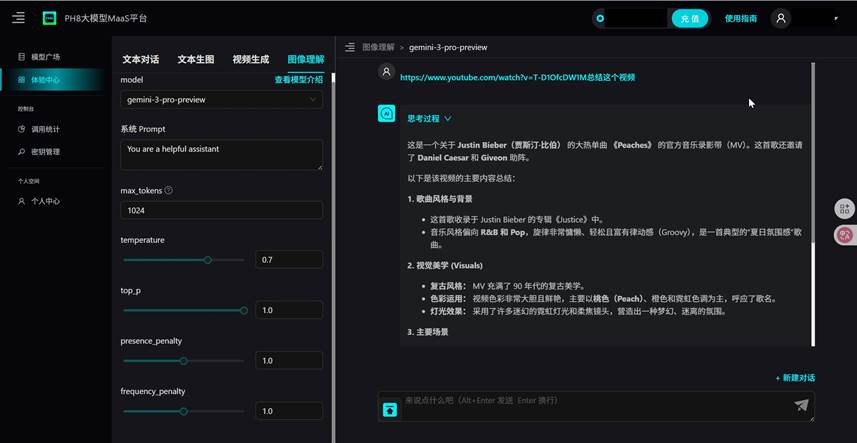Click the settings panel vertical scrollbar
This screenshot has width=857, height=443.
(333, 257)
